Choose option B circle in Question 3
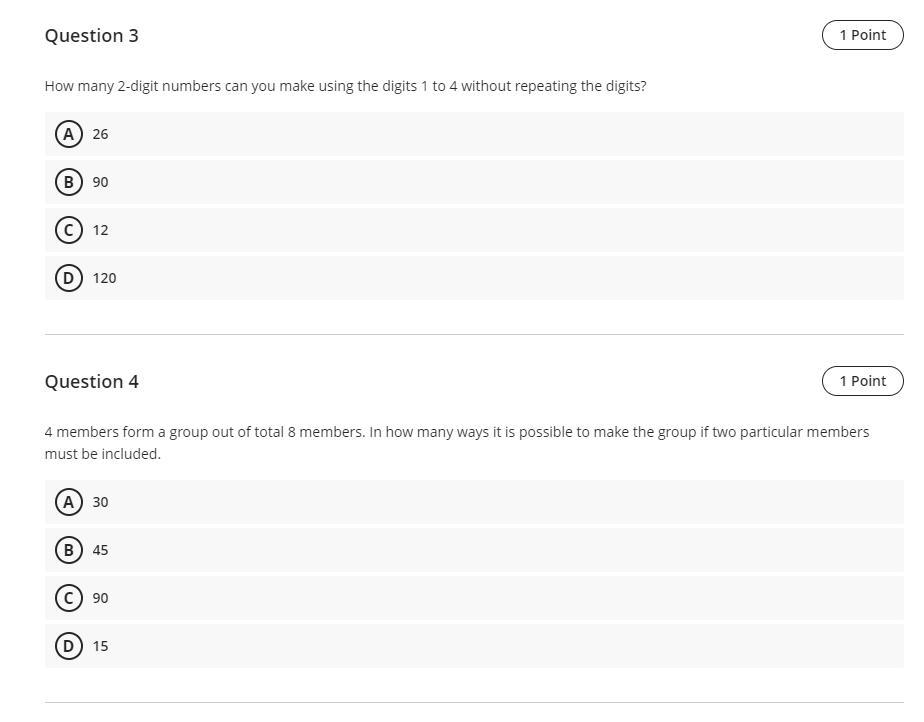This screenshot has height=722, width=924. click(68, 182)
